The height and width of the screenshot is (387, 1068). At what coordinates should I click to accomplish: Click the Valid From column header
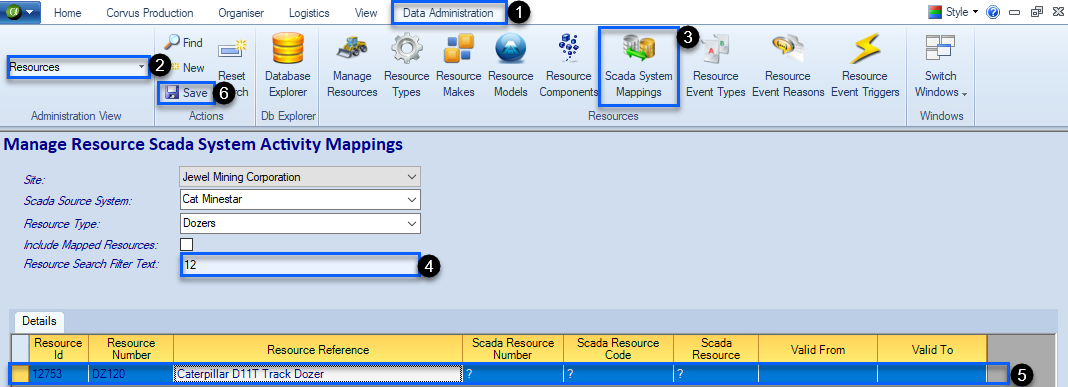point(817,350)
